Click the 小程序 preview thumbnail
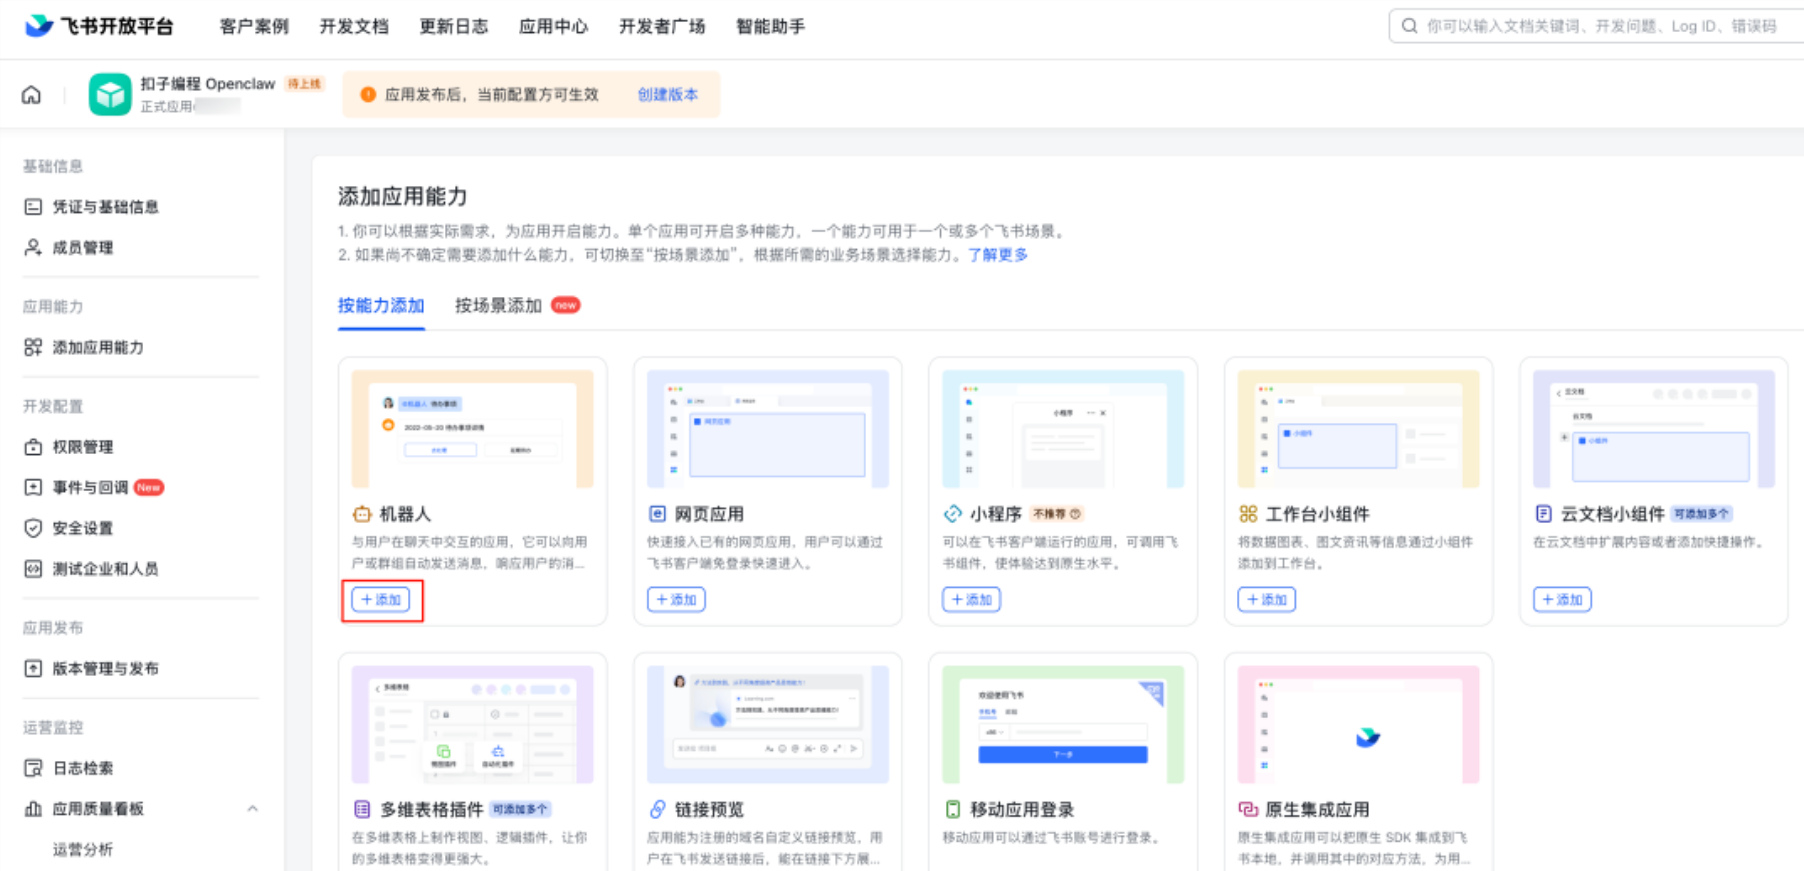1804x871 pixels. tap(1063, 429)
